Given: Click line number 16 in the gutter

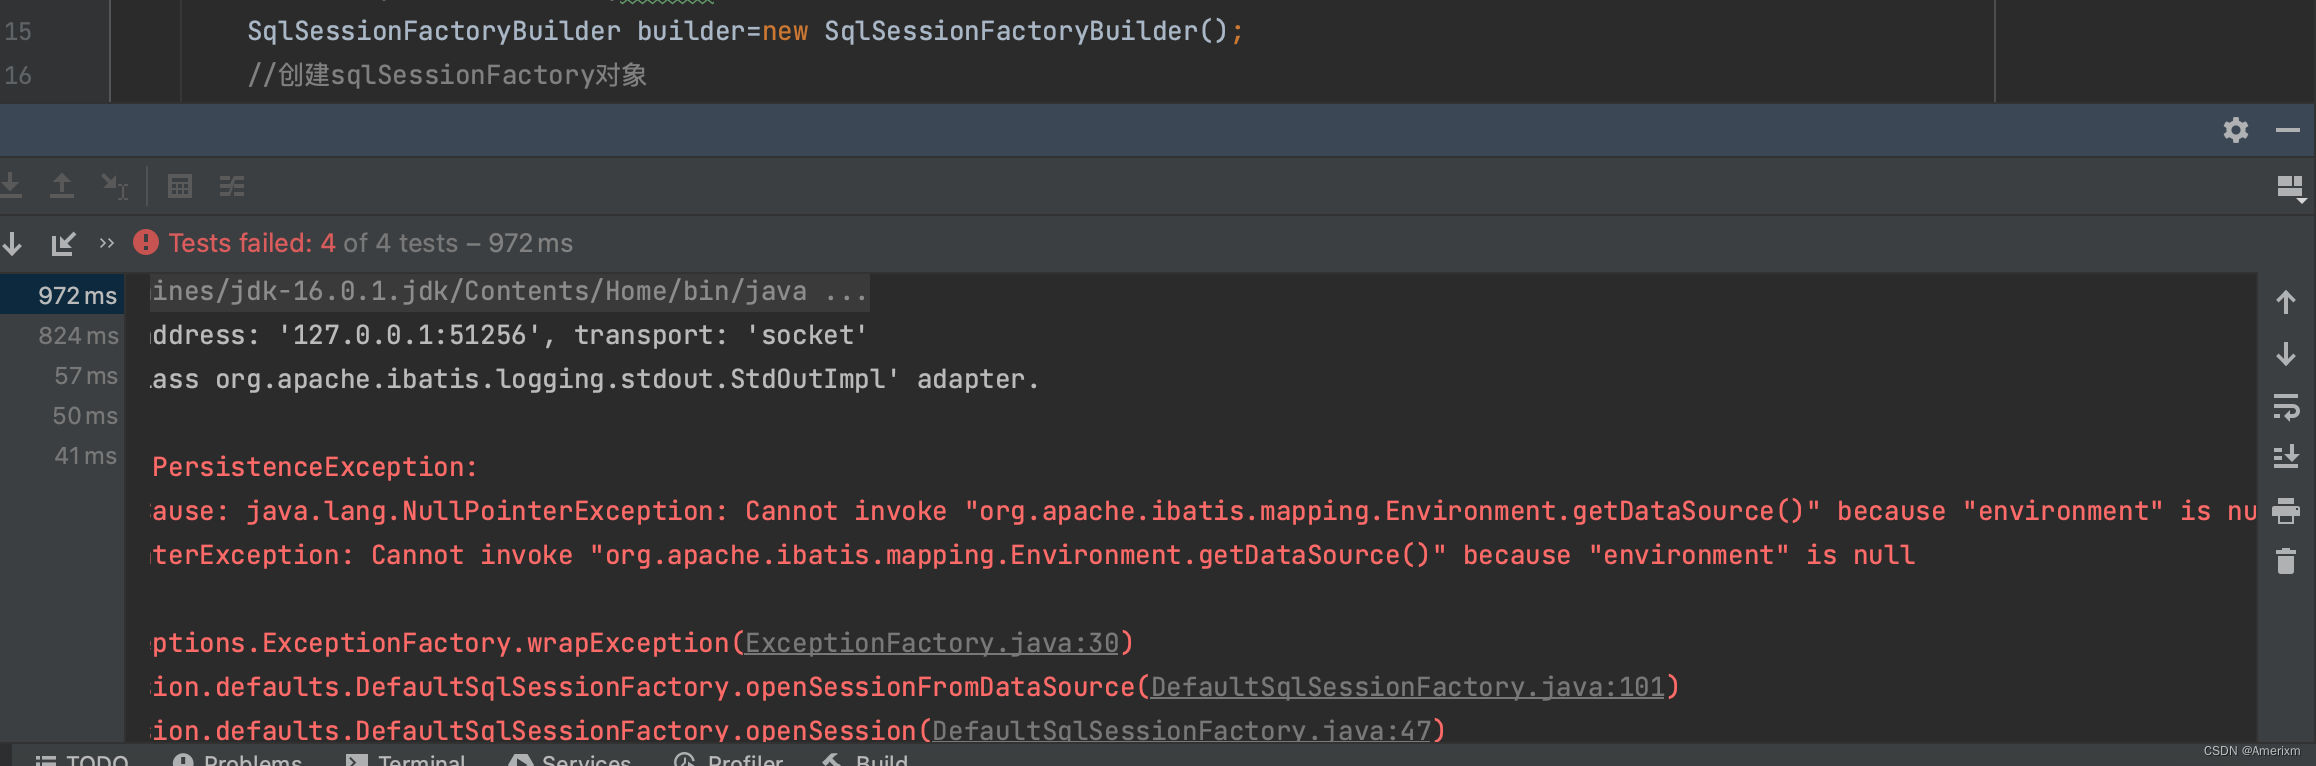Looking at the screenshot, I should pyautogui.click(x=18, y=75).
